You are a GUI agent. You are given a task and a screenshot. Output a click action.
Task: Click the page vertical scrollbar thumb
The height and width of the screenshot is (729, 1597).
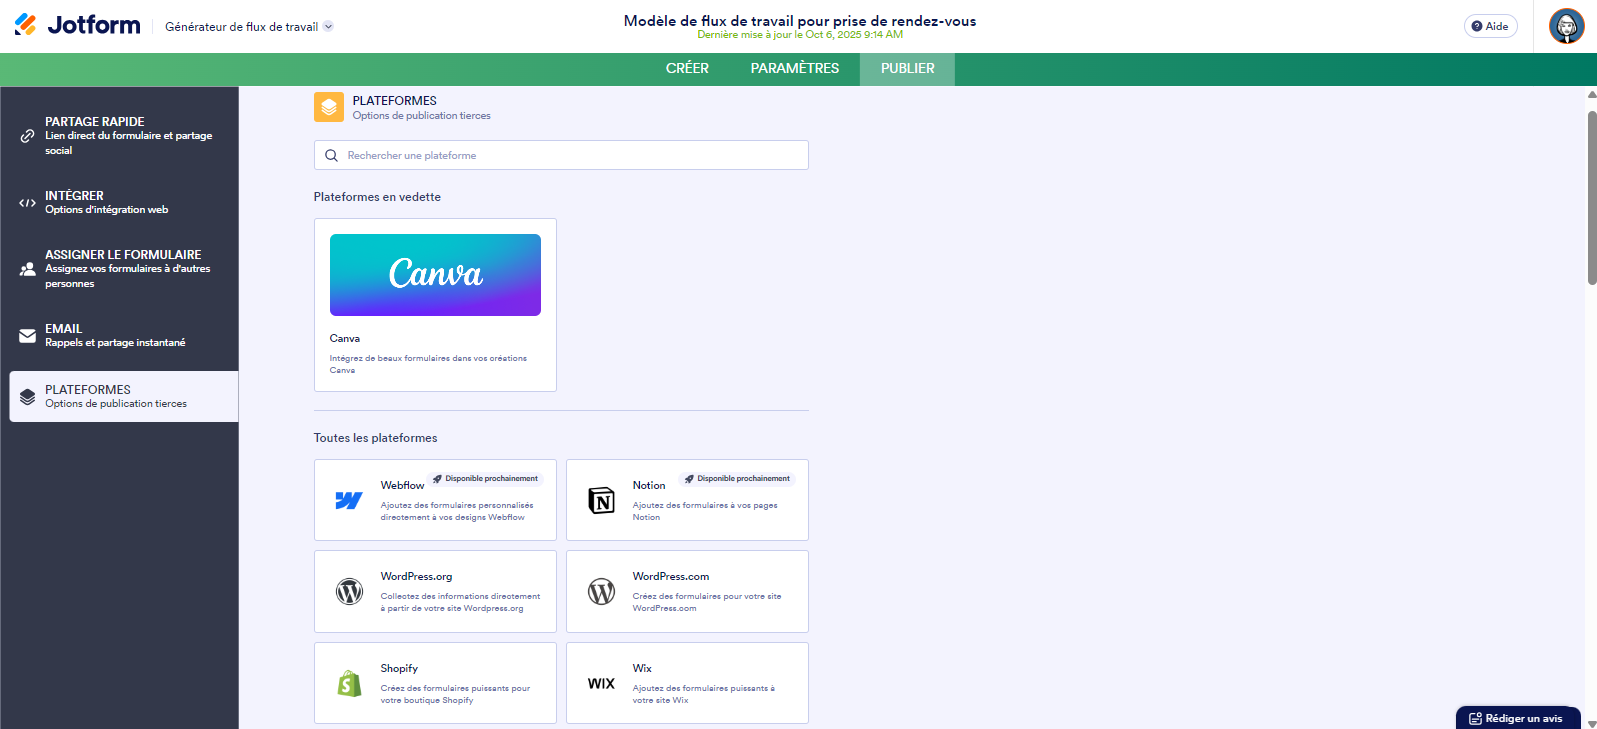(x=1592, y=198)
